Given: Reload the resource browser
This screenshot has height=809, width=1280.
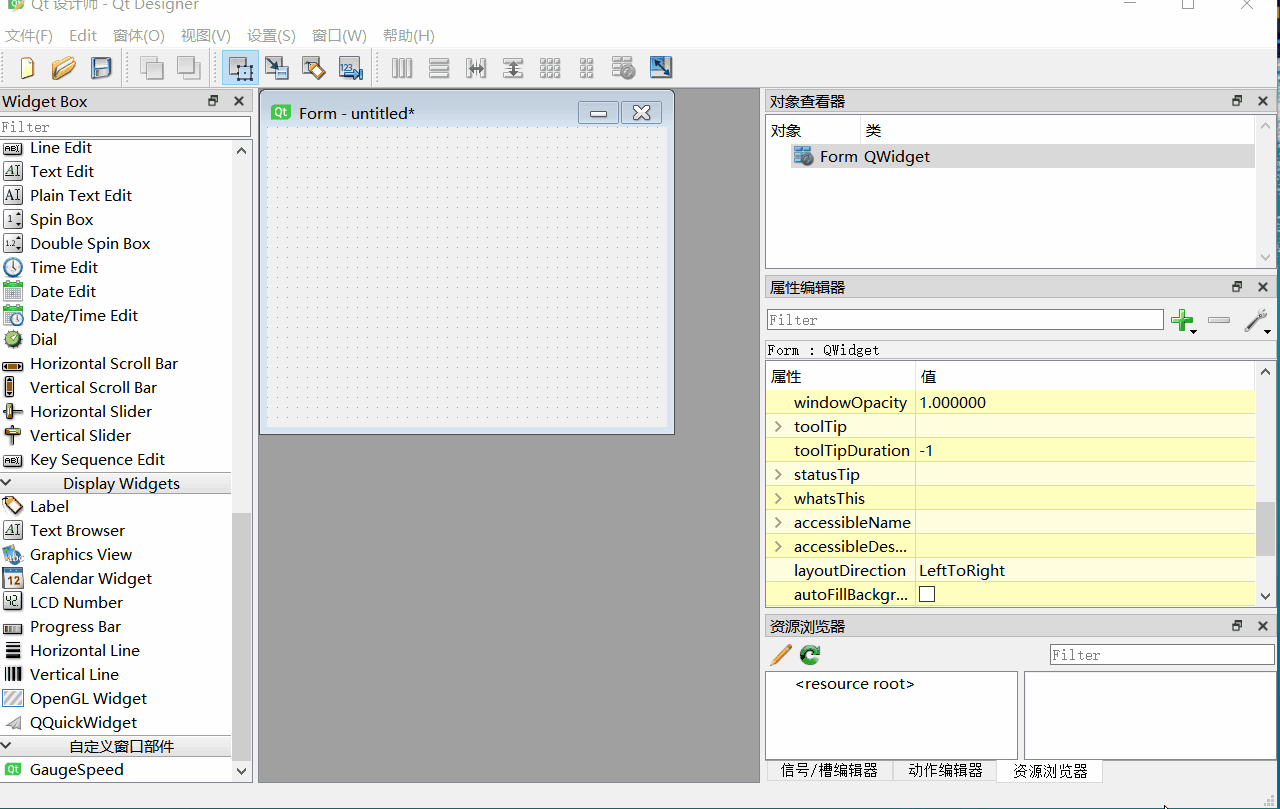Looking at the screenshot, I should [808, 655].
